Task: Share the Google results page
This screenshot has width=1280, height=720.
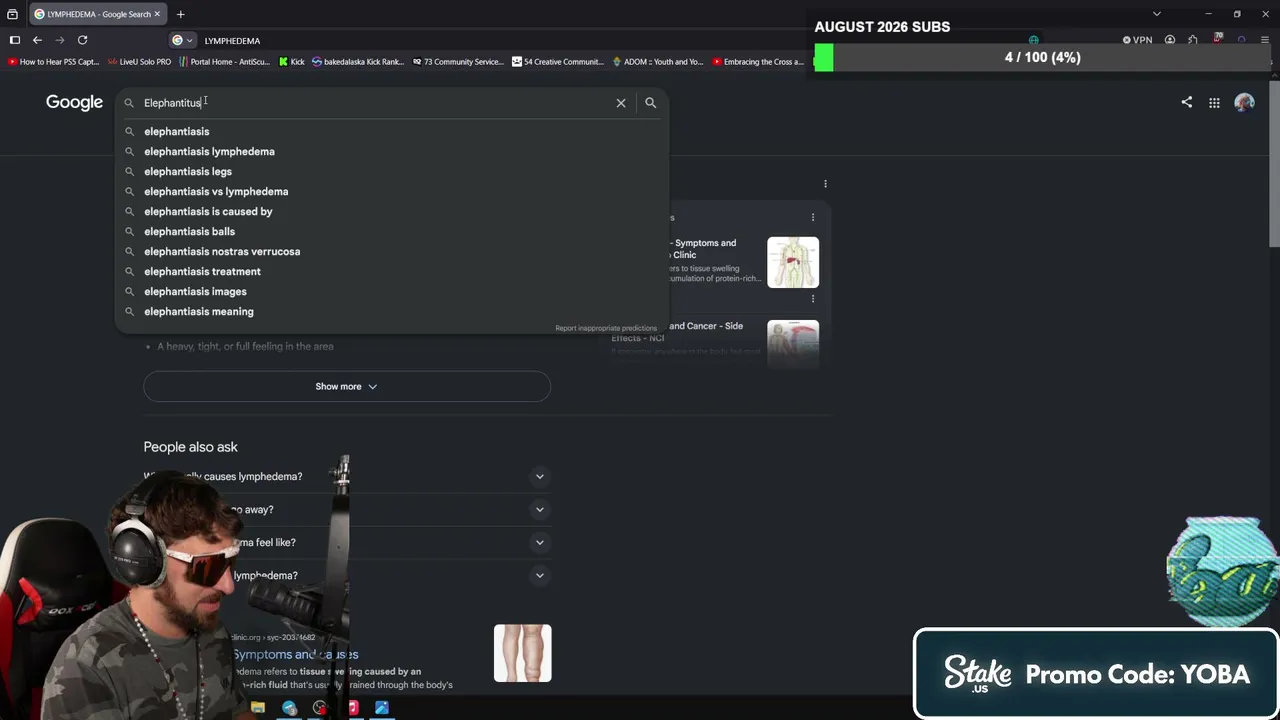Action: pyautogui.click(x=1186, y=102)
